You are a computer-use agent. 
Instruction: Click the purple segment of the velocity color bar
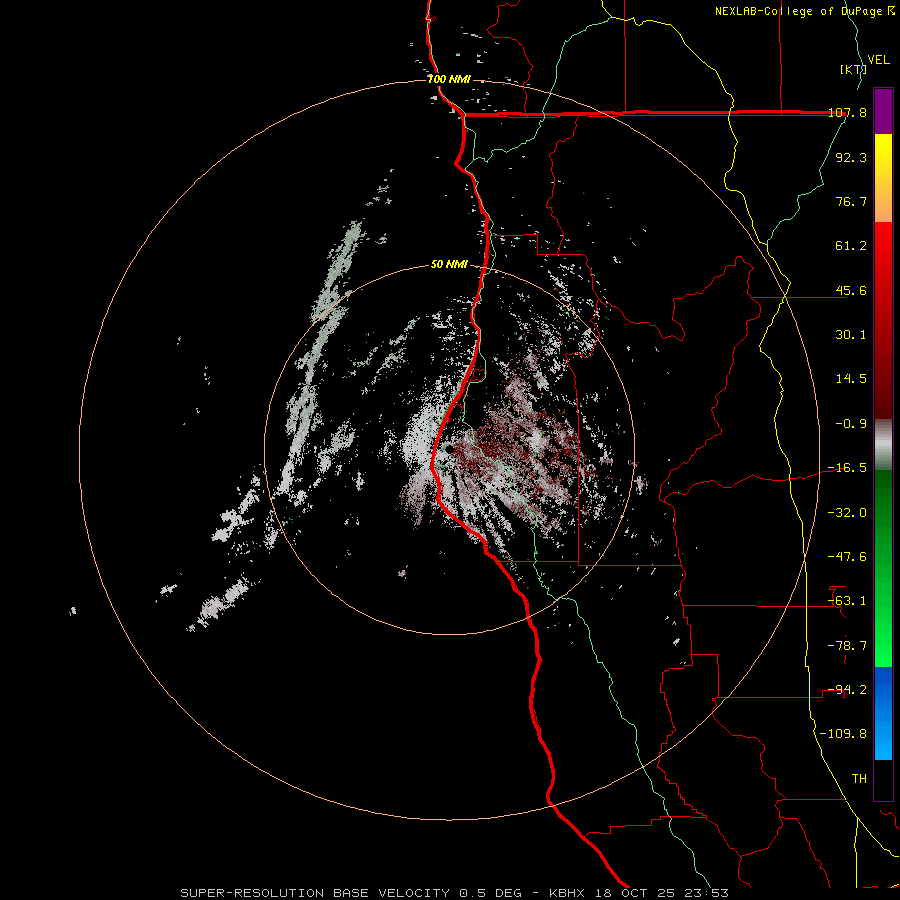coord(883,111)
